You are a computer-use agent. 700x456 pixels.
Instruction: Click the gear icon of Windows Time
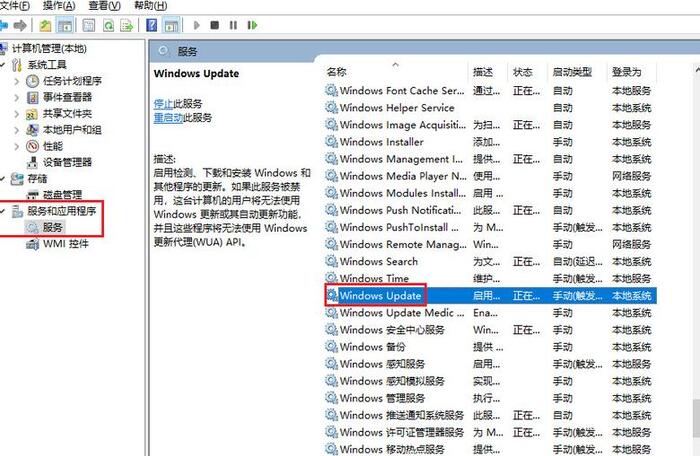(x=331, y=278)
